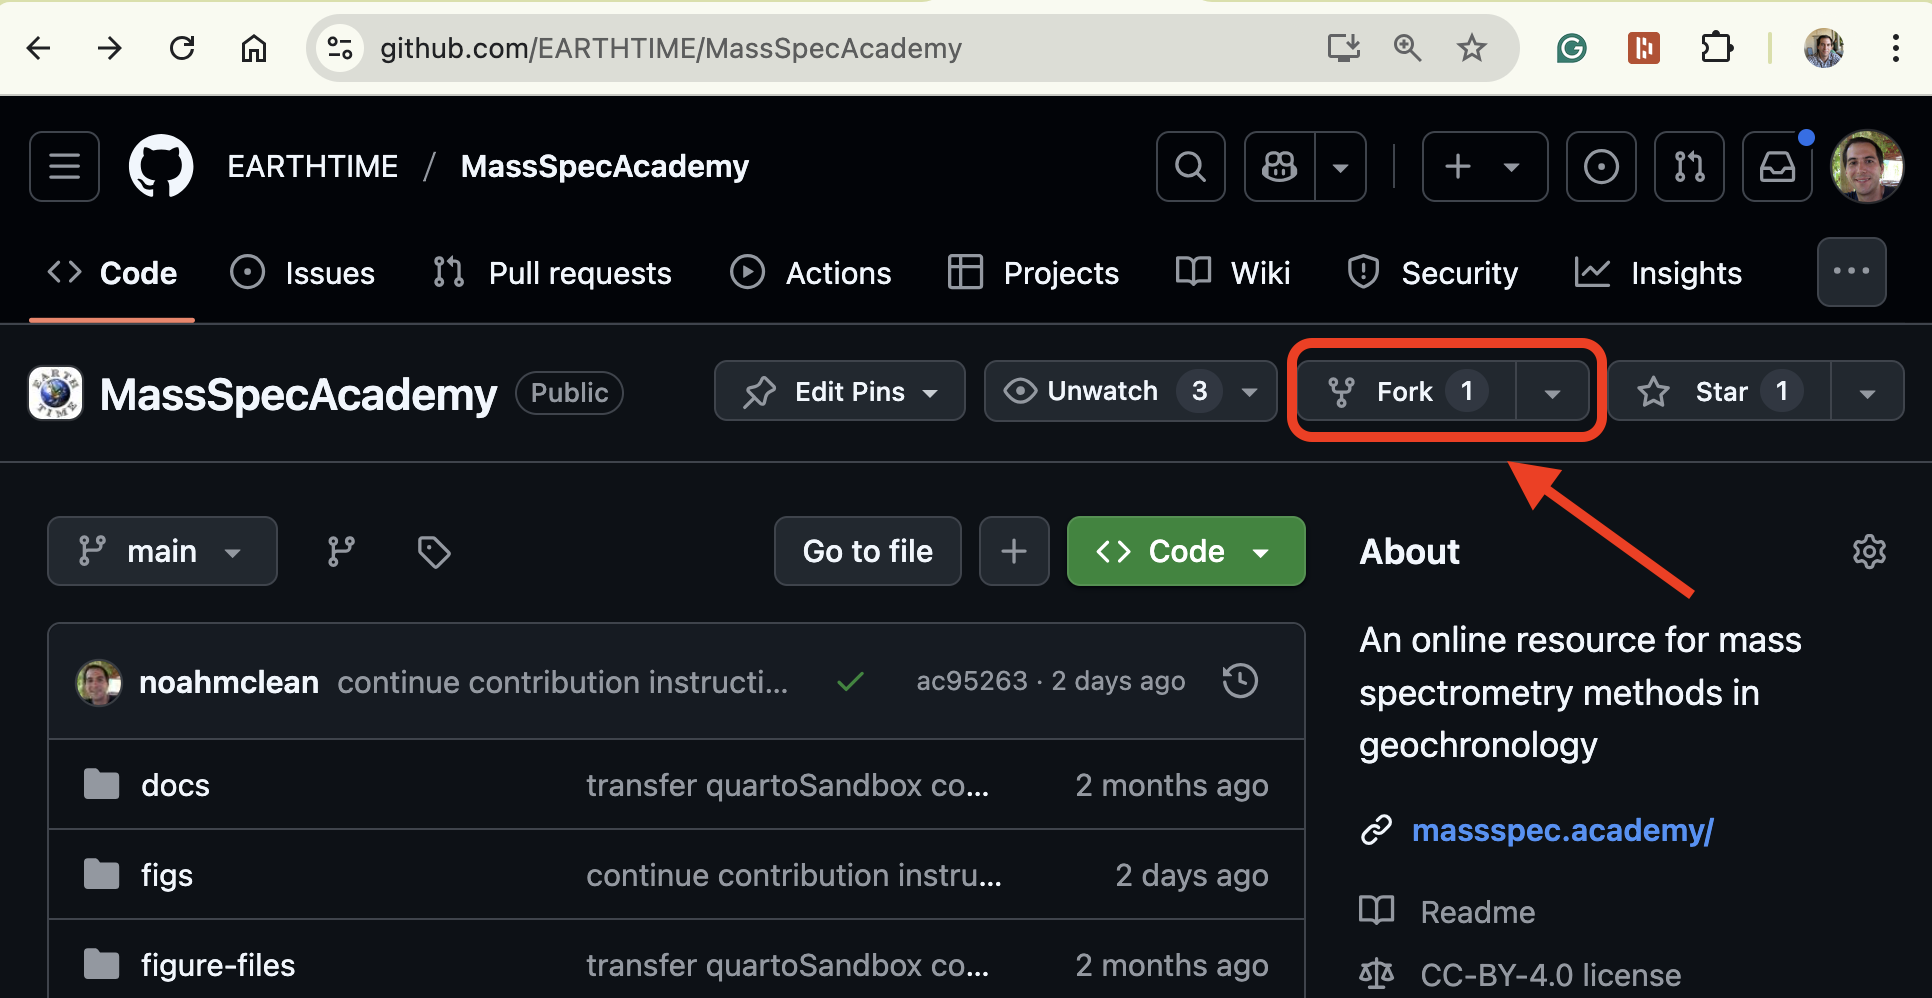Open the Grammarly extension
1932x998 pixels.
click(x=1572, y=48)
